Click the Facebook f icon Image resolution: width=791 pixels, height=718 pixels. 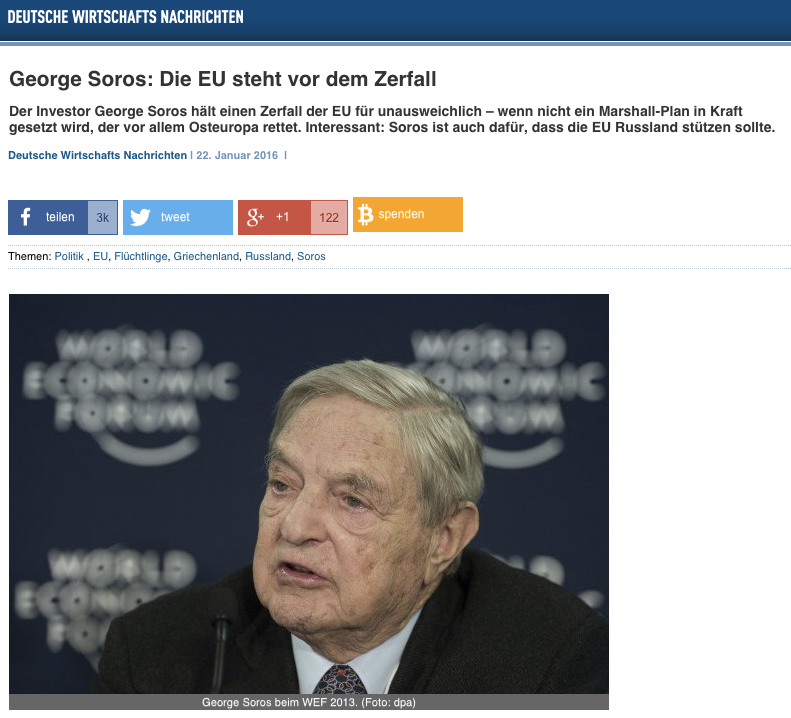tap(26, 217)
